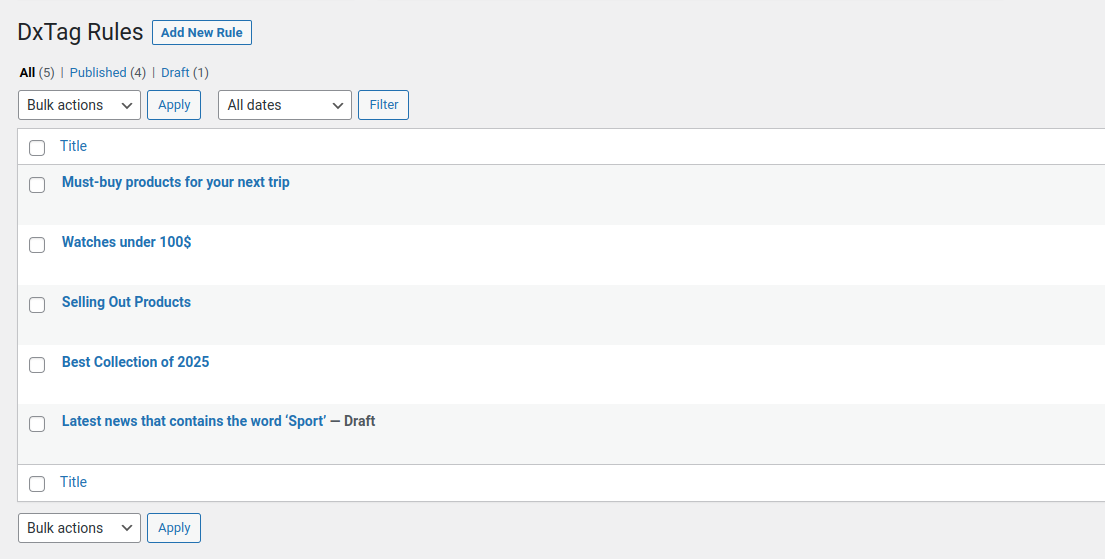This screenshot has height=559, width=1105.
Task: Check the 'Best Collection of 2025' checkbox
Action: [x=37, y=365]
